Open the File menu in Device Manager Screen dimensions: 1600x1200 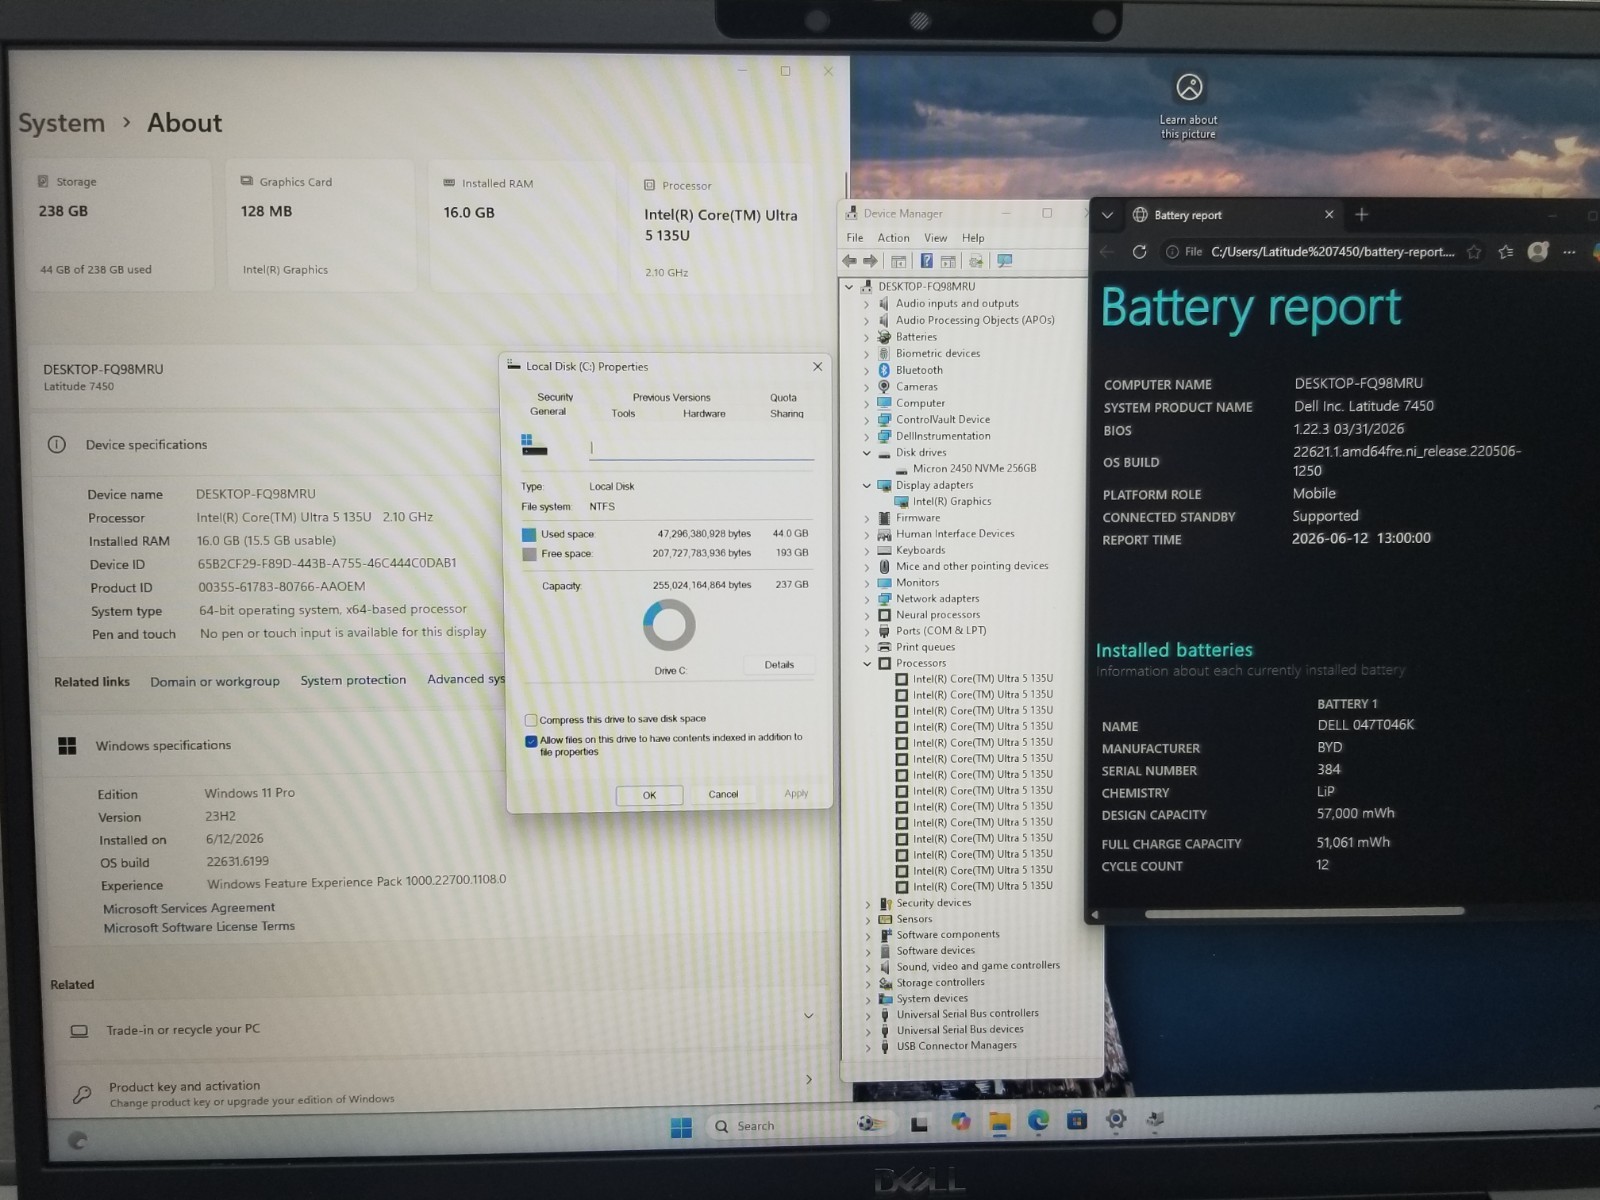855,238
